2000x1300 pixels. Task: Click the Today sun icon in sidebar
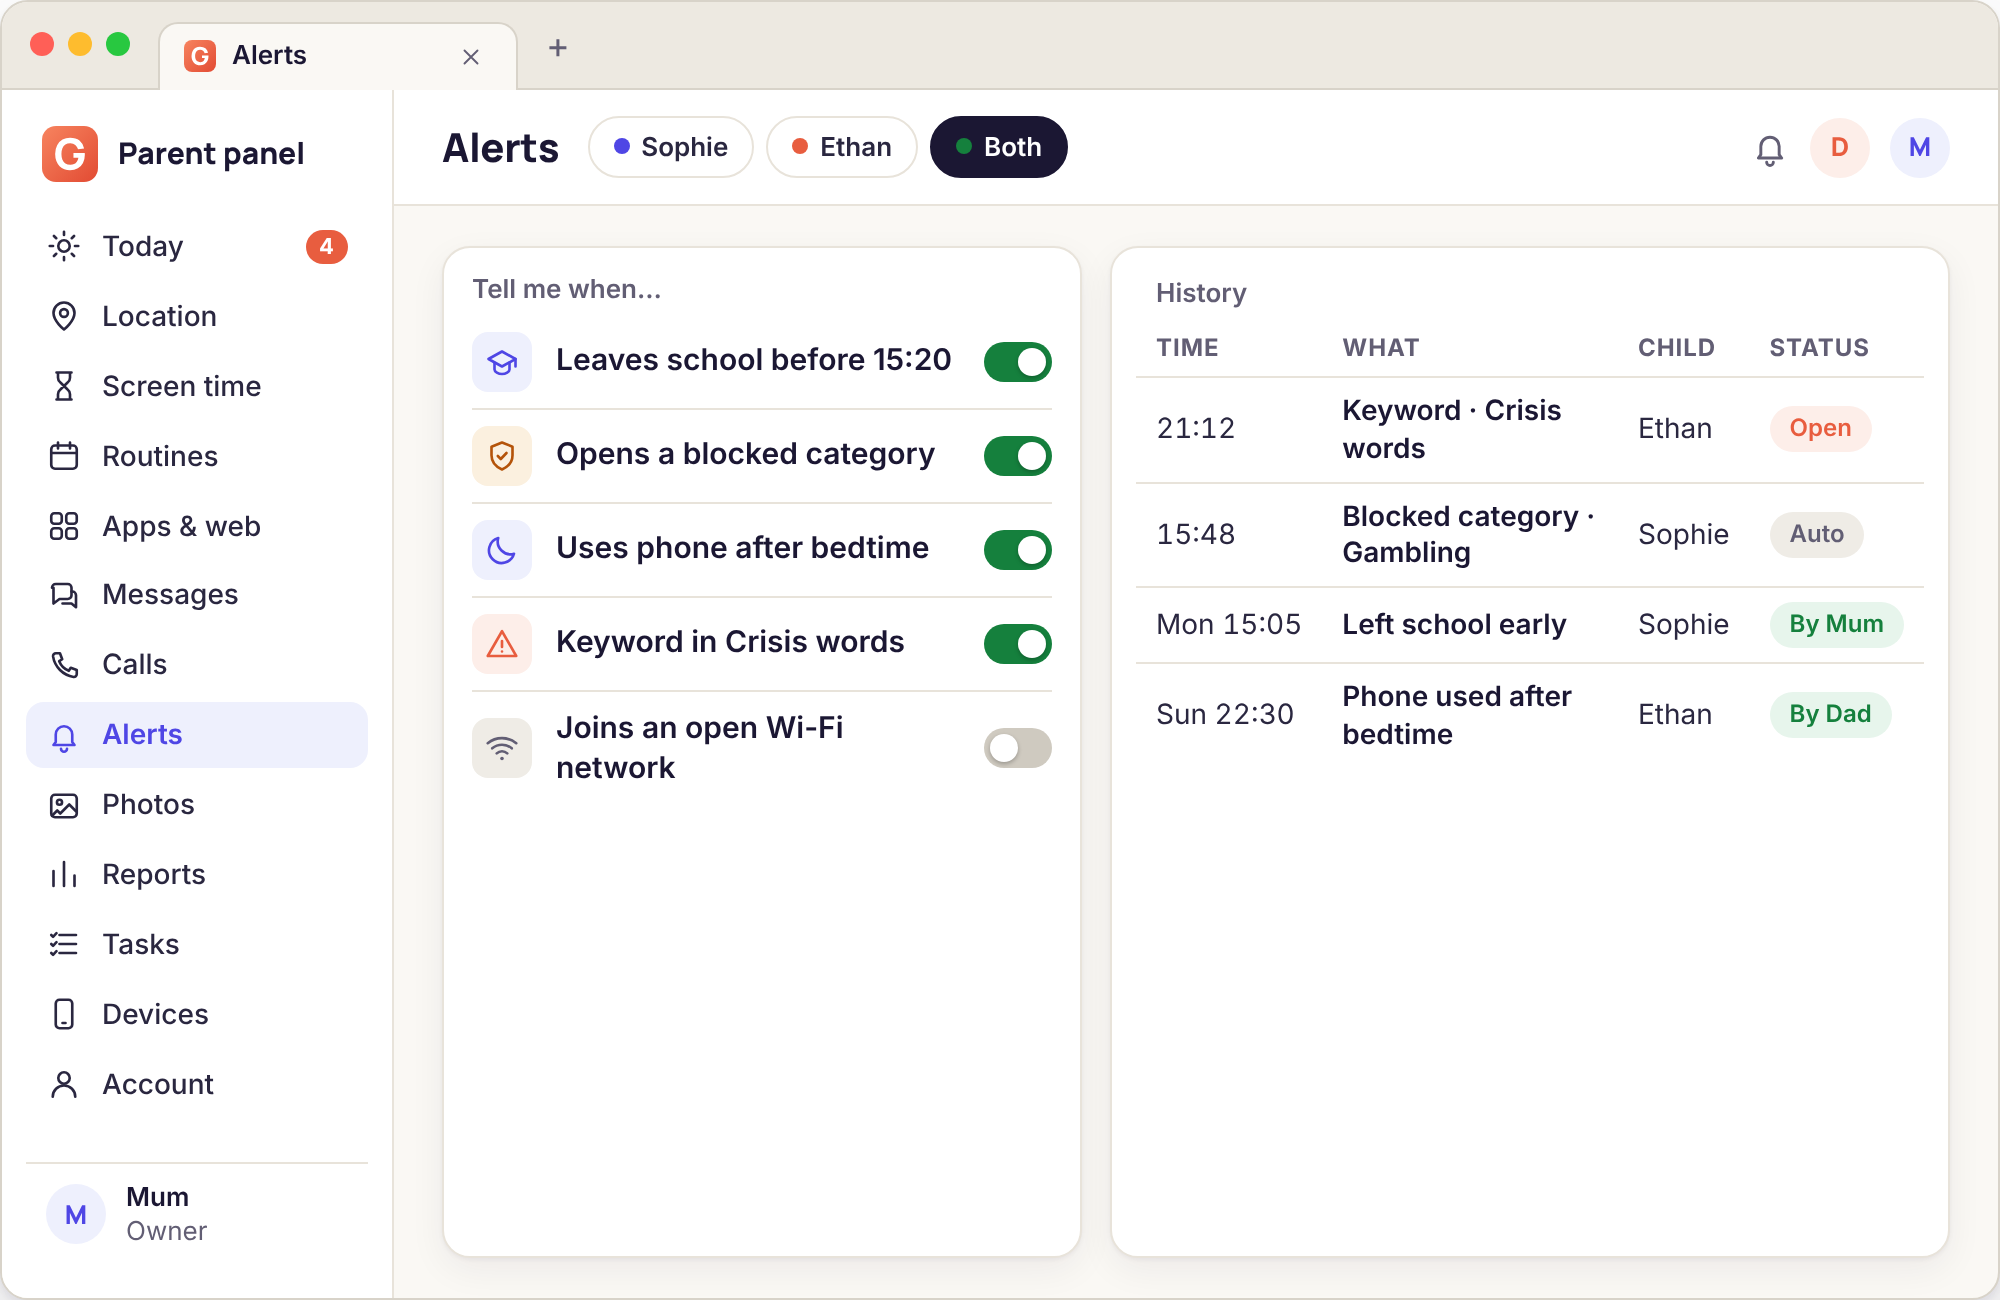point(64,246)
